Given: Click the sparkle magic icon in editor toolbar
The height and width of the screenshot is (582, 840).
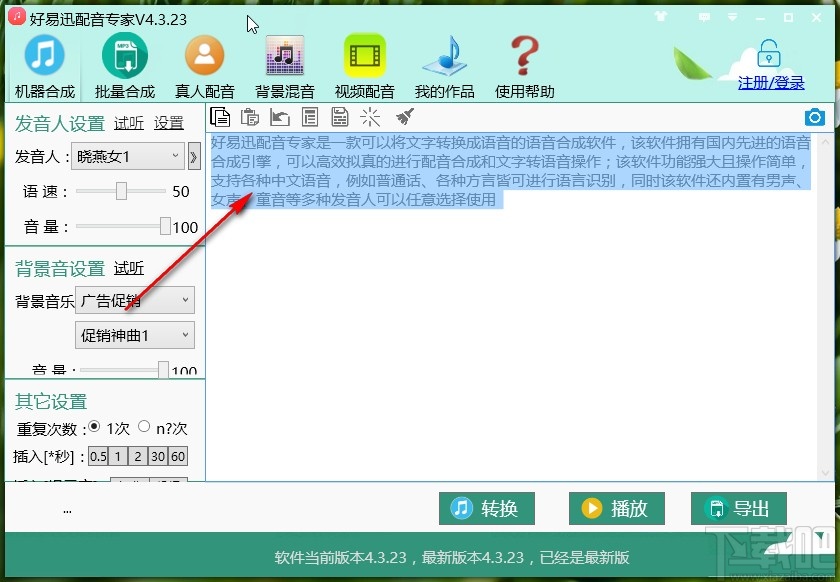Looking at the screenshot, I should tap(370, 117).
